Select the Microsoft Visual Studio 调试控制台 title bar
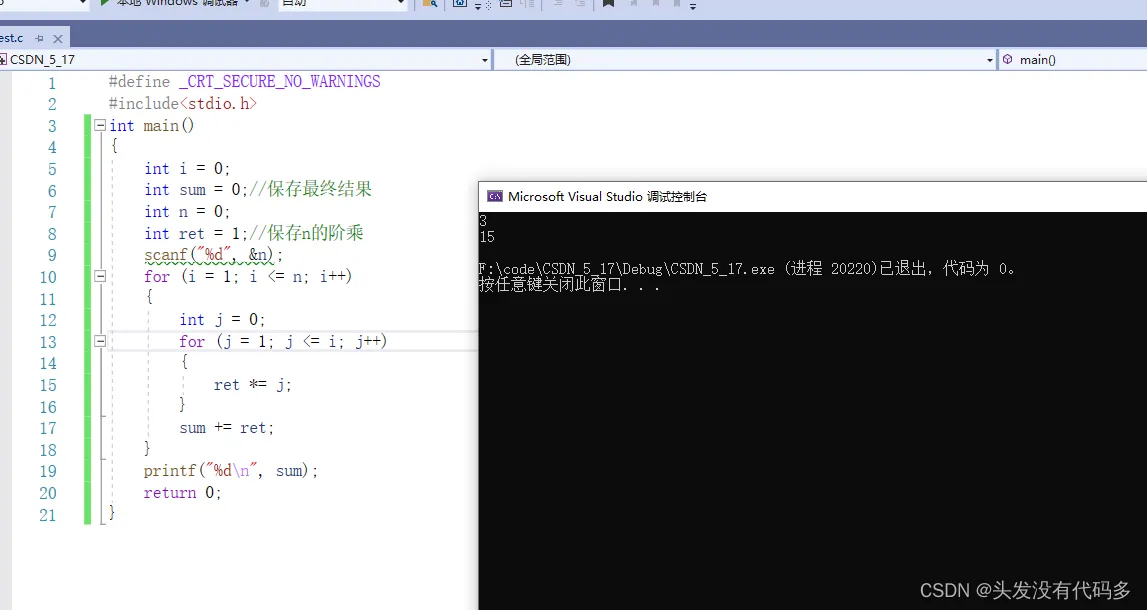The image size is (1147, 610). tap(813, 197)
